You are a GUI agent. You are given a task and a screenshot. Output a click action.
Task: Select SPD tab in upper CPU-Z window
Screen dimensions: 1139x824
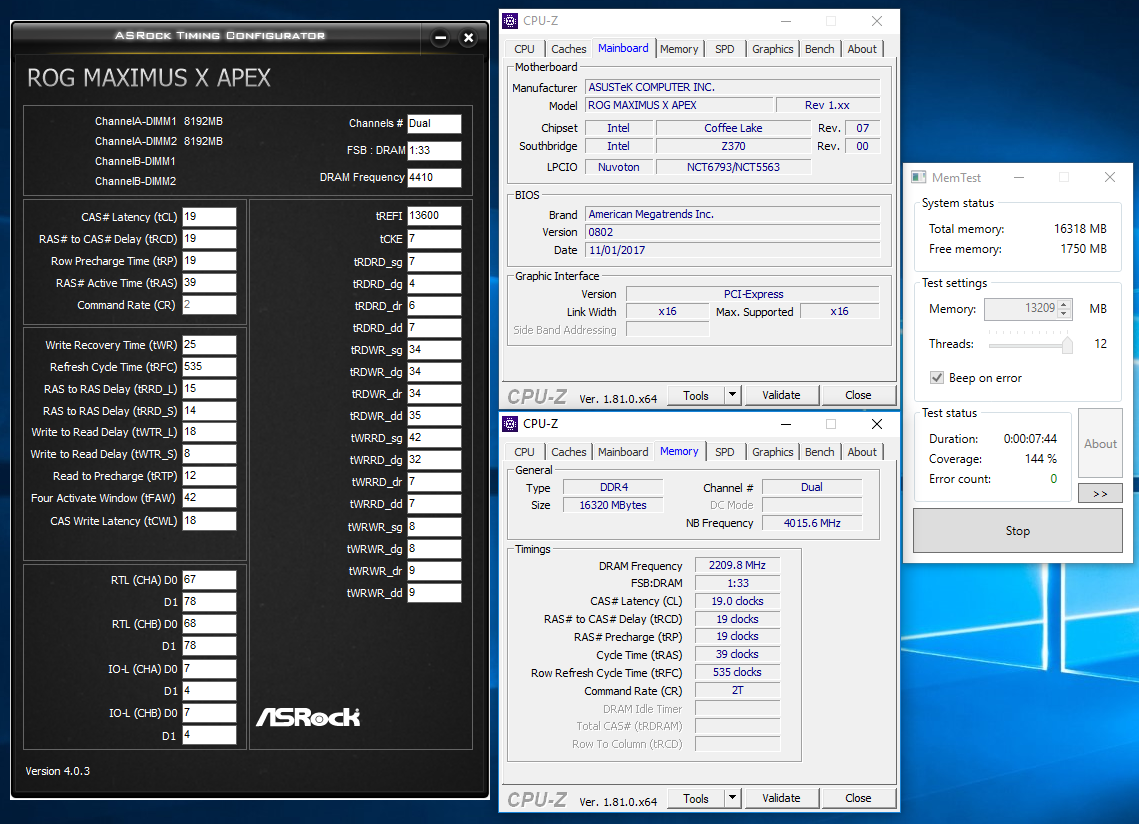tap(725, 49)
